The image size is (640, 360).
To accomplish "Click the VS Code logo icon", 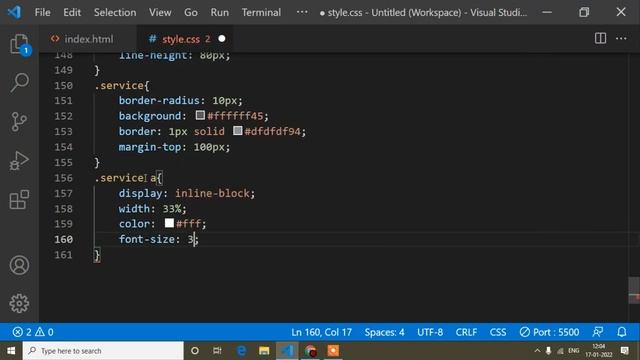I will pyautogui.click(x=15, y=12).
